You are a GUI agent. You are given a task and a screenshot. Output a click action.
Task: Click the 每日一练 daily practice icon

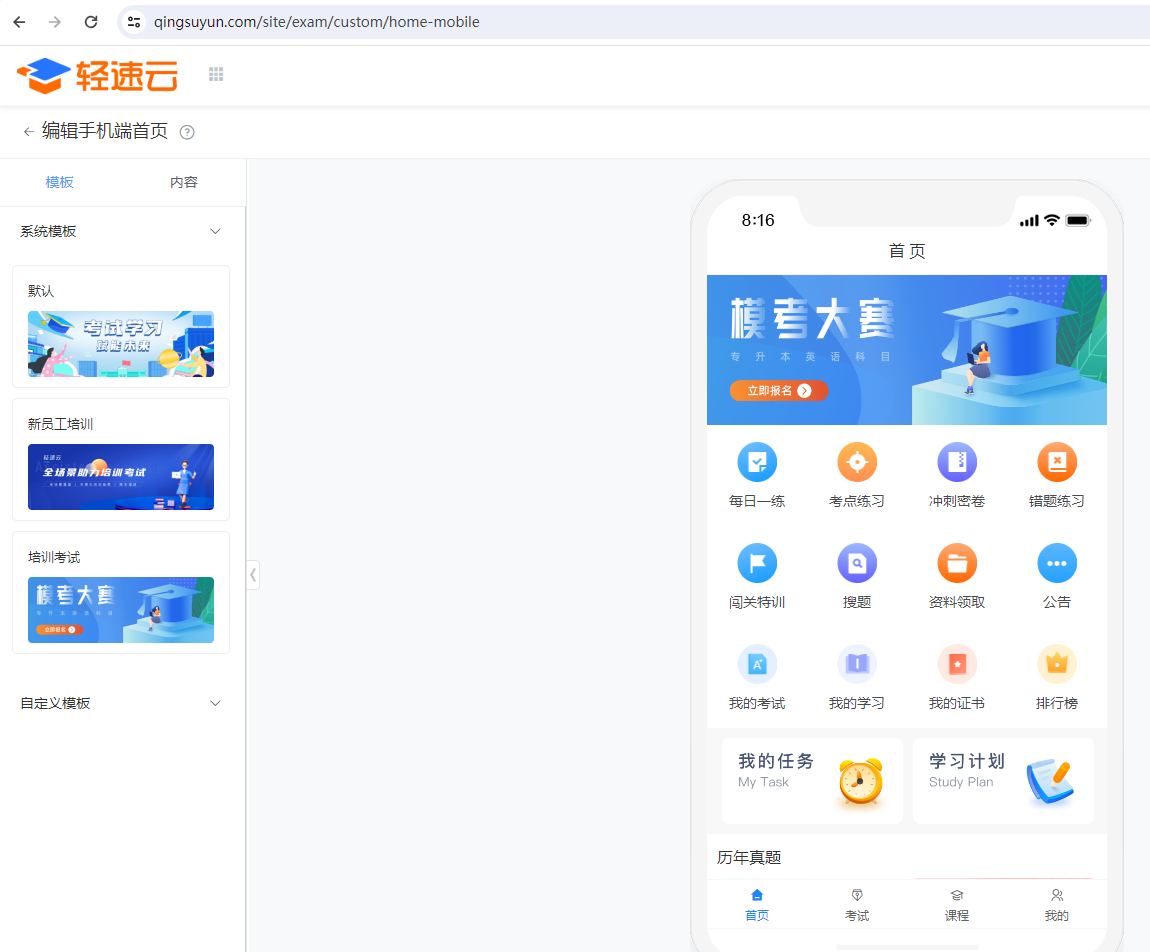pos(757,462)
